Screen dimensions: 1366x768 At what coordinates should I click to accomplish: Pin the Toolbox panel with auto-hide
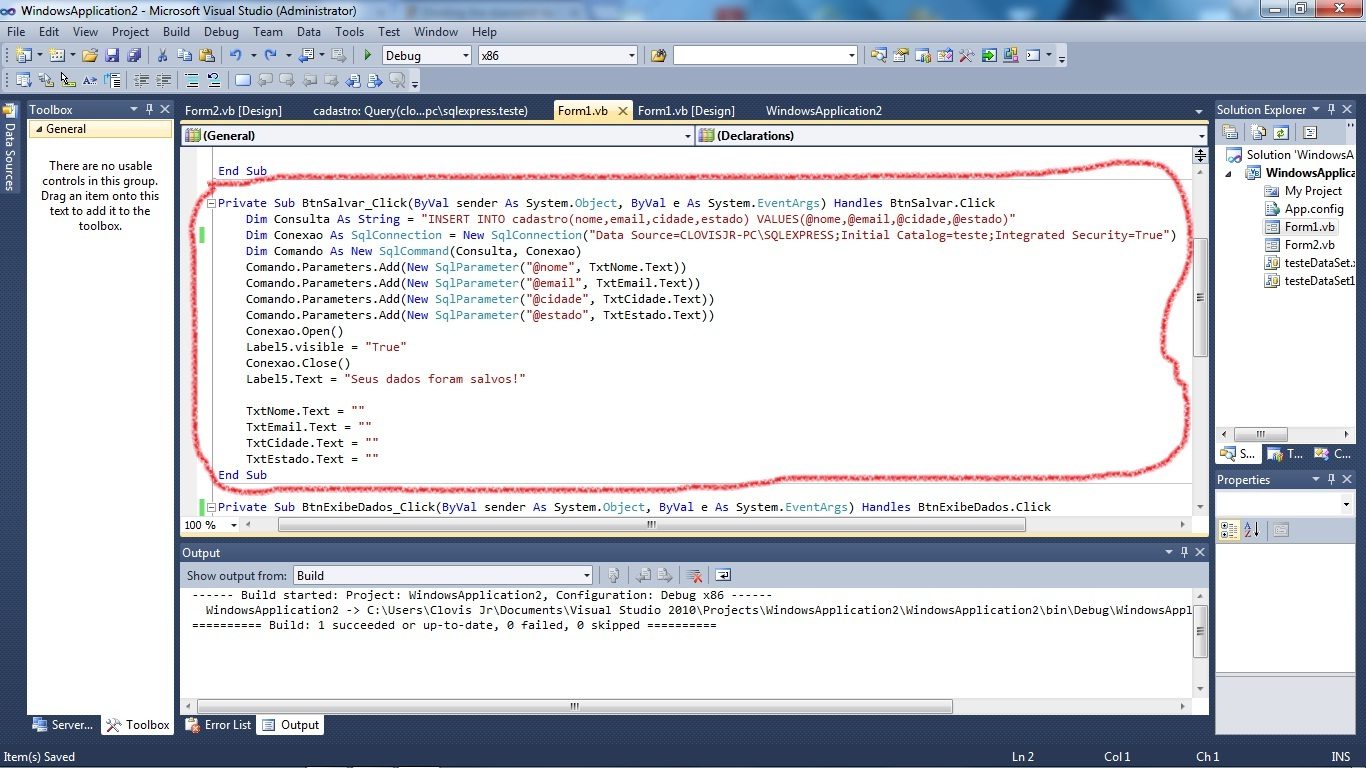click(x=149, y=110)
